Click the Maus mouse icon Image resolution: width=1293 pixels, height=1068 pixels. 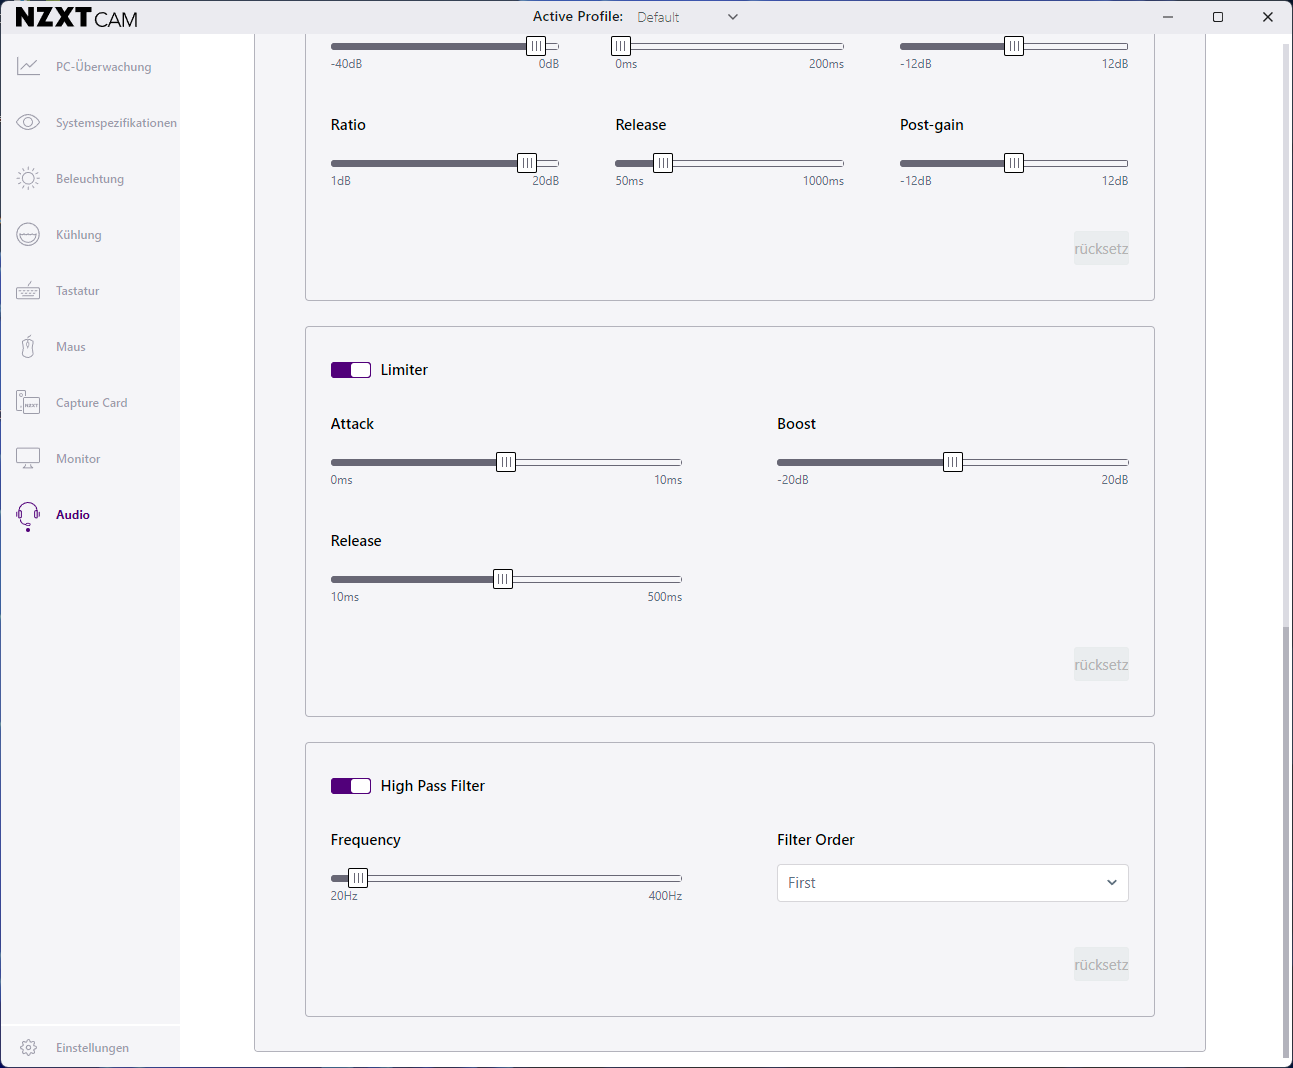tap(28, 347)
